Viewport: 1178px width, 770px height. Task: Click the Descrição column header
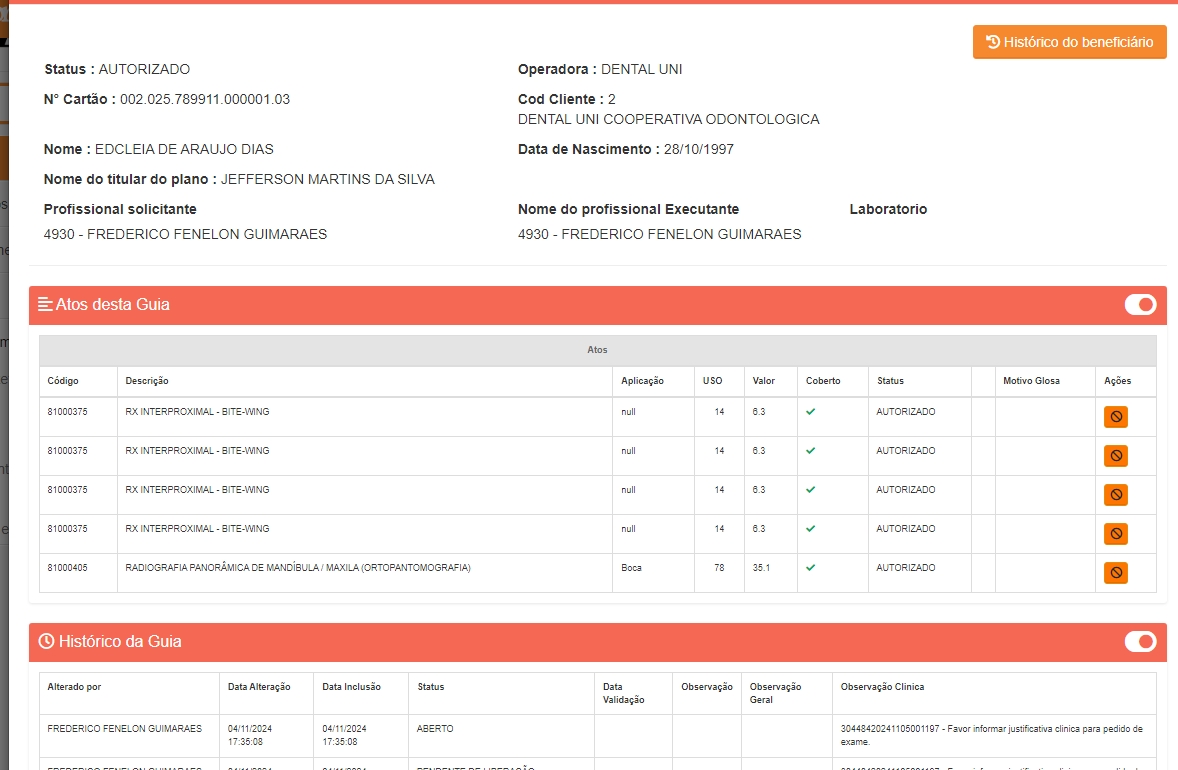tap(147, 381)
